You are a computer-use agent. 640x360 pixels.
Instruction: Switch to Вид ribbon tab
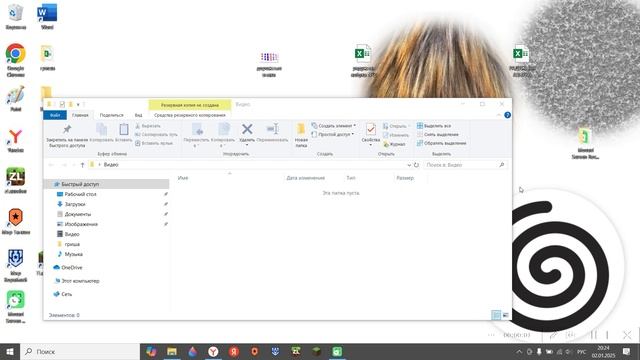click(138, 115)
